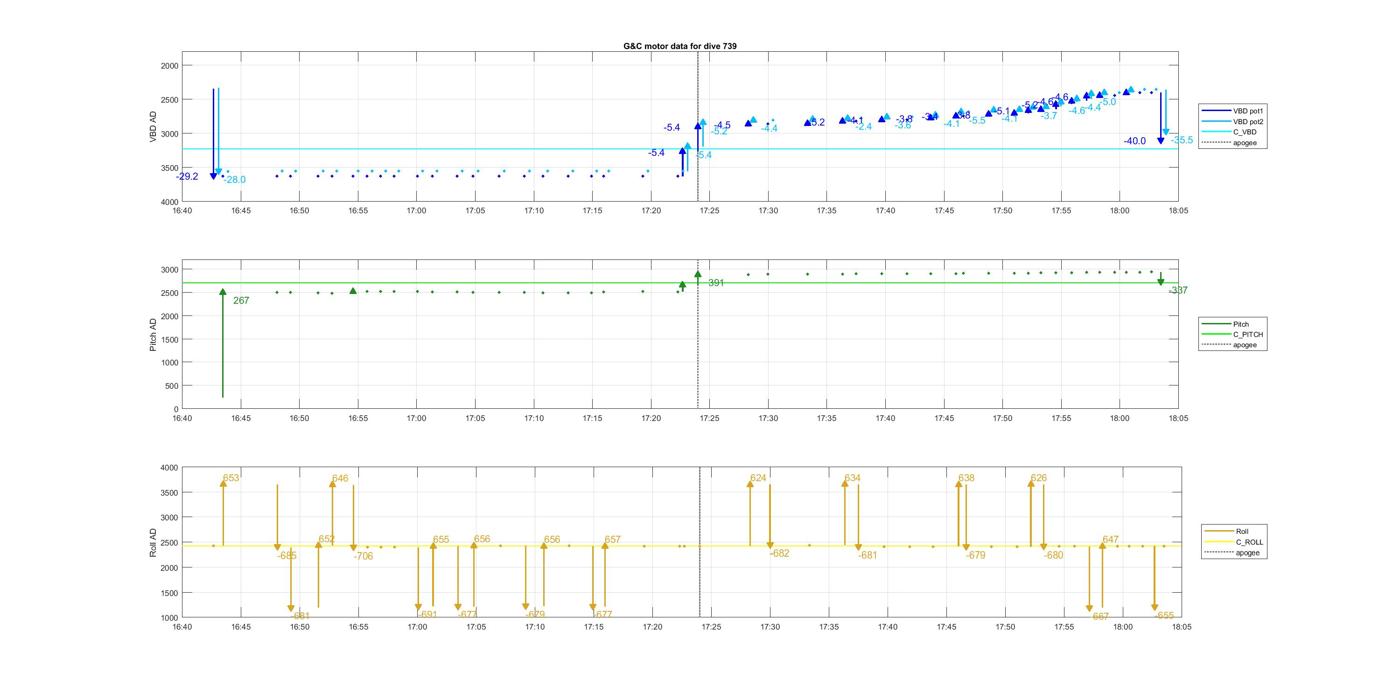The image size is (1400, 693).
Task: Click the "-655" roll data label
Action: 1163,616
